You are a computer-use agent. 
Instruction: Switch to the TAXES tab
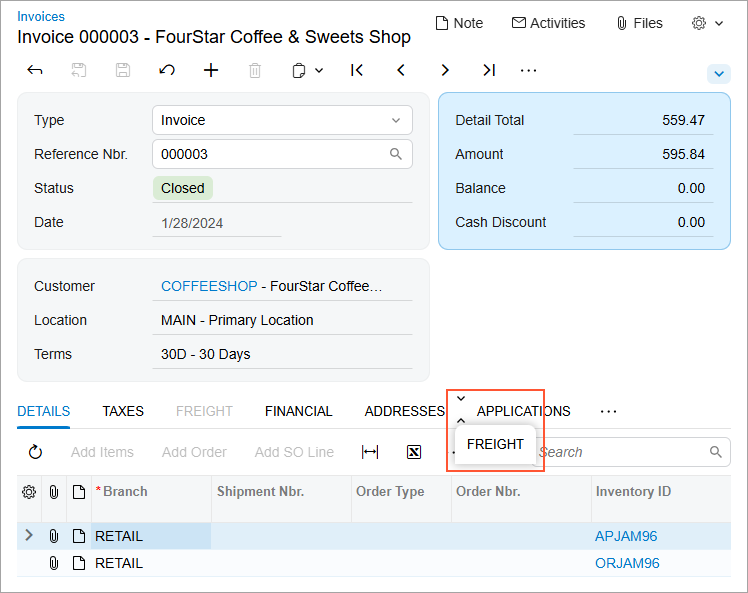pos(123,411)
